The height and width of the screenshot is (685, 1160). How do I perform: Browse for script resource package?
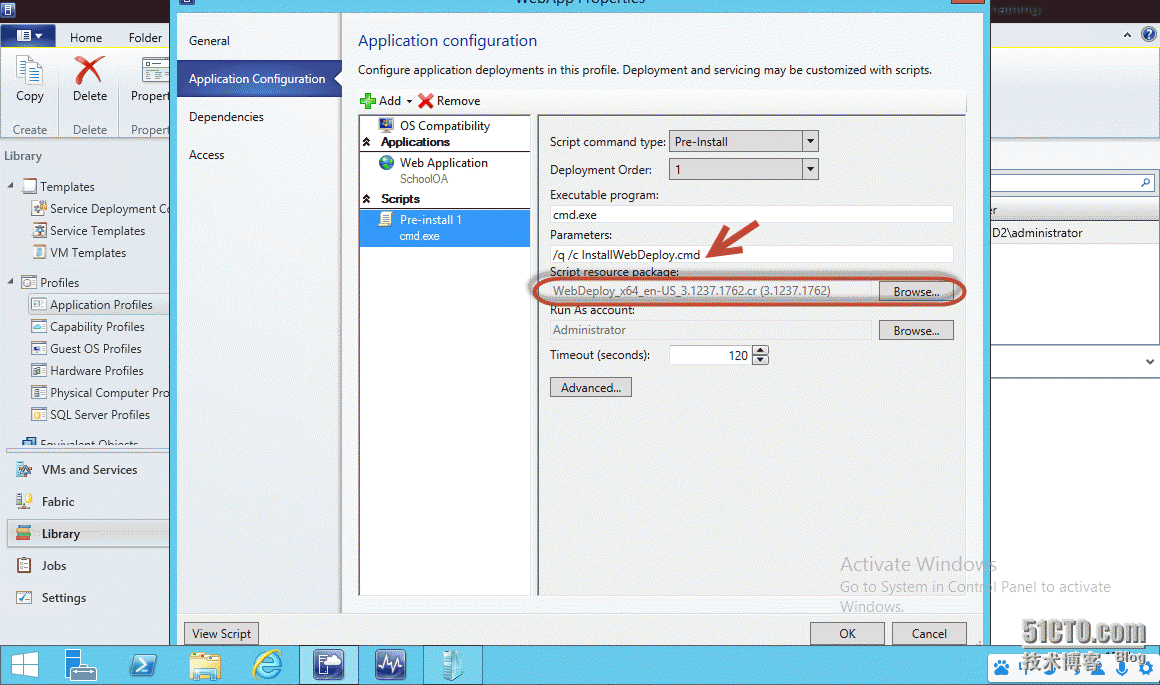click(916, 291)
